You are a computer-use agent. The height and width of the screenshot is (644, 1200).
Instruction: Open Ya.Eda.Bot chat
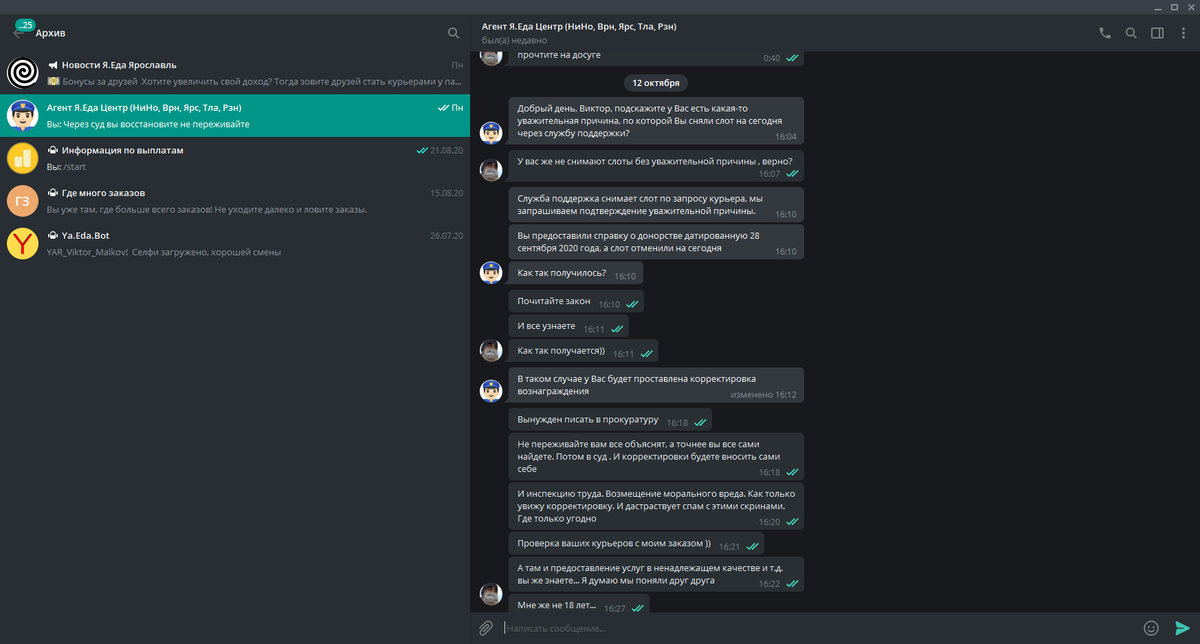click(235, 244)
